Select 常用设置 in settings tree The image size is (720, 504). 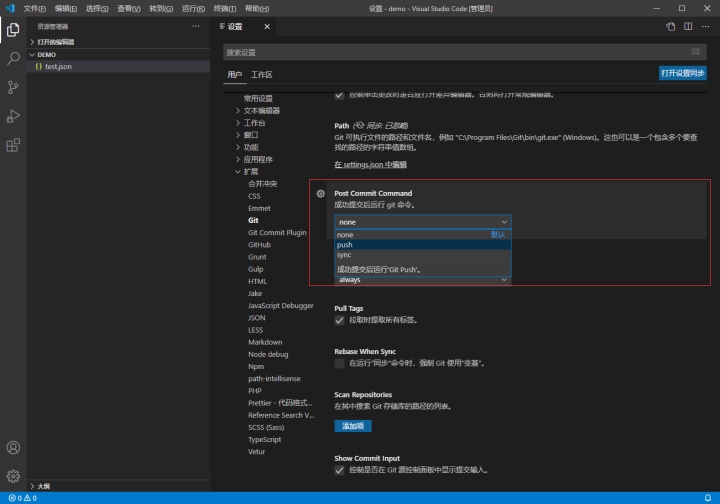pyautogui.click(x=258, y=98)
